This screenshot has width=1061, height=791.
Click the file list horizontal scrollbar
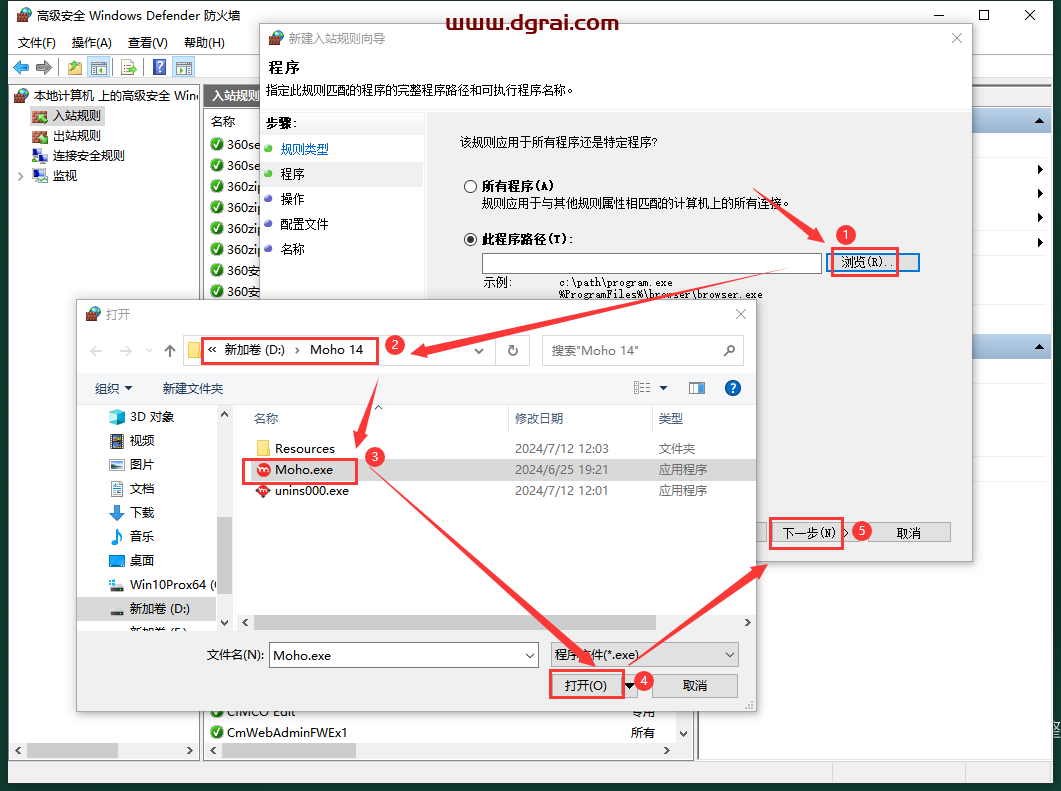pyautogui.click(x=455, y=622)
